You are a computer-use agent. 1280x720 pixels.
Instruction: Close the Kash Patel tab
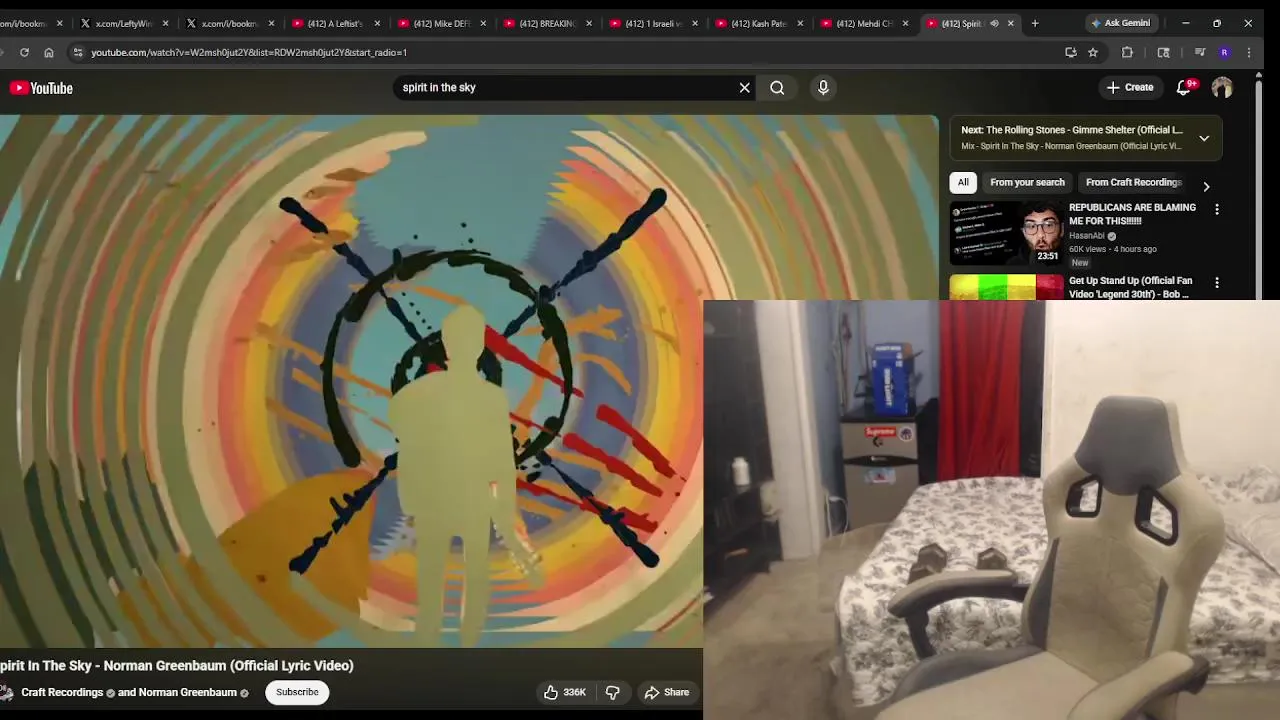point(800,23)
